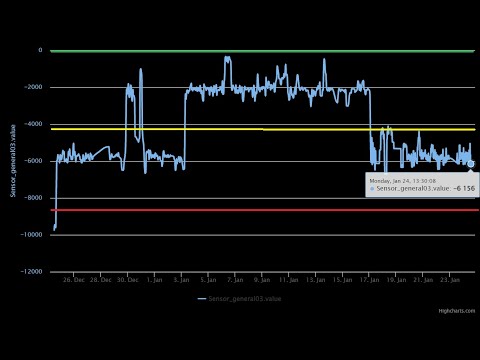Click the y-axis label 0

[x=40, y=50]
